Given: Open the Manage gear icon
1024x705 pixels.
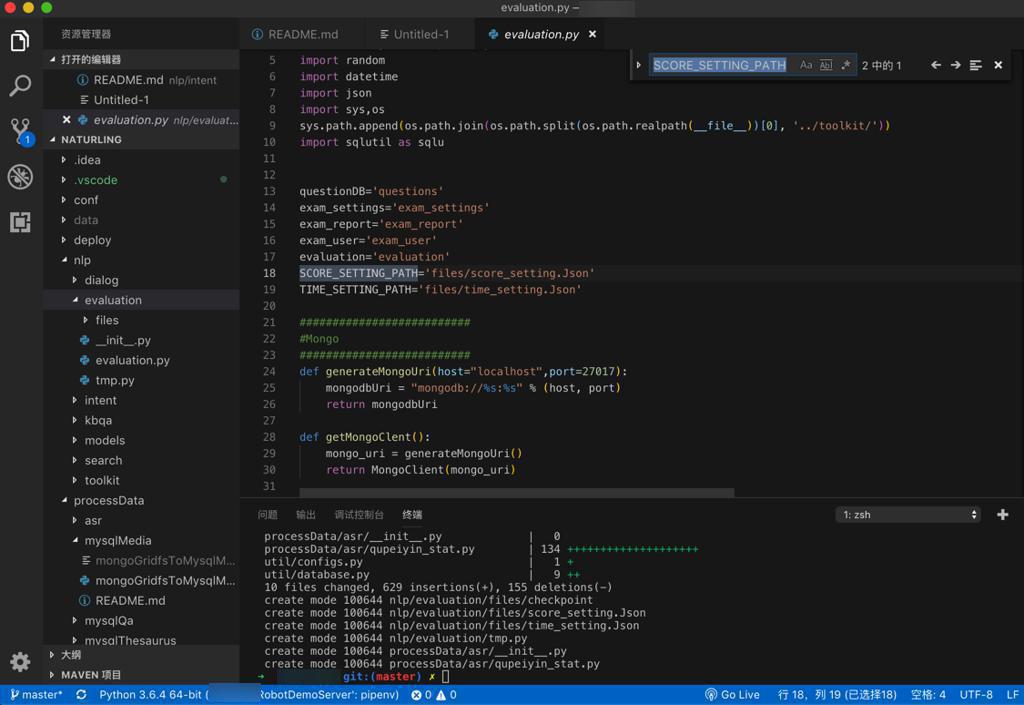Looking at the screenshot, I should (x=20, y=661).
